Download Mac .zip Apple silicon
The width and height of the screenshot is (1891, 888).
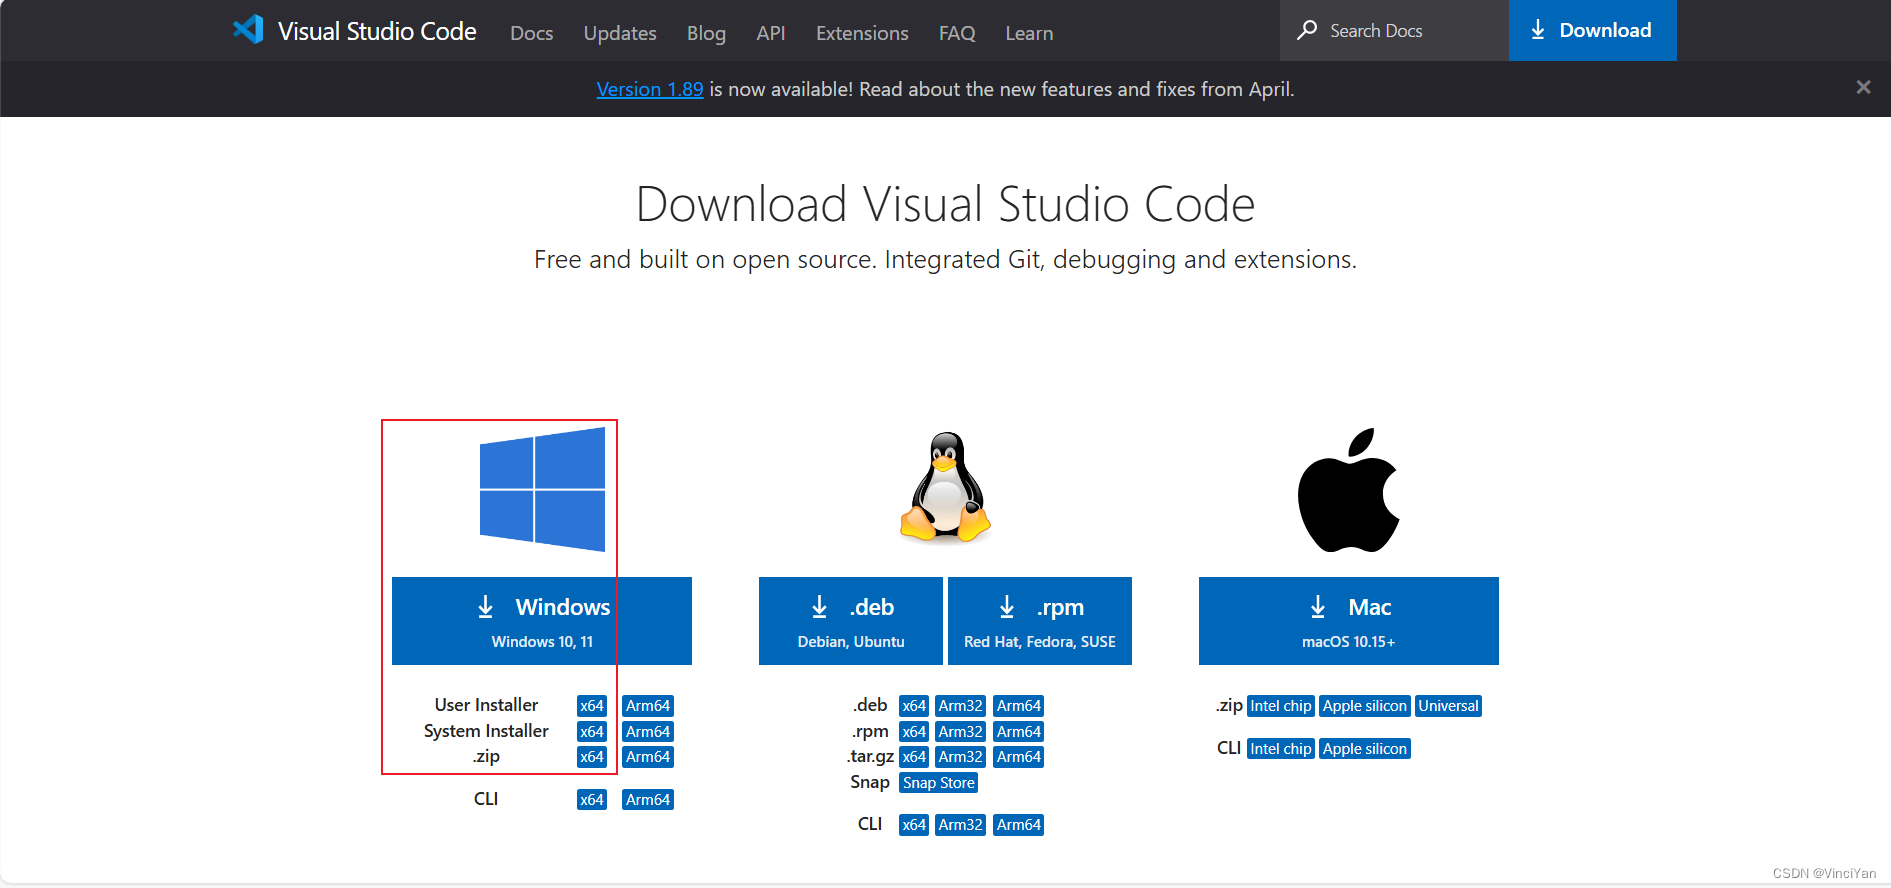[x=1365, y=706]
